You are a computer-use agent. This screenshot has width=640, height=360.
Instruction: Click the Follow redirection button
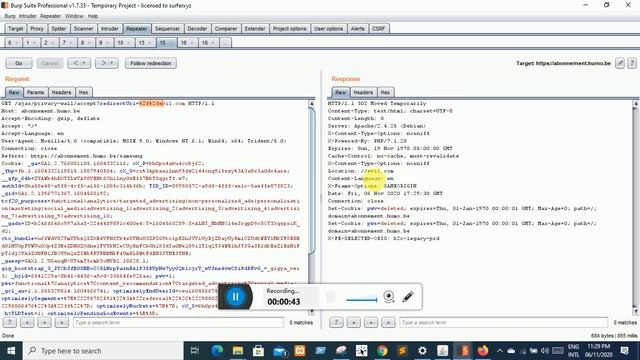(x=151, y=63)
